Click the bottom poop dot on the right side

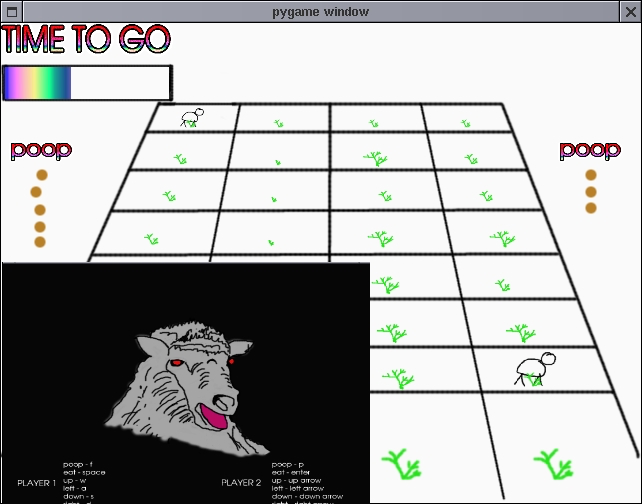(x=591, y=208)
